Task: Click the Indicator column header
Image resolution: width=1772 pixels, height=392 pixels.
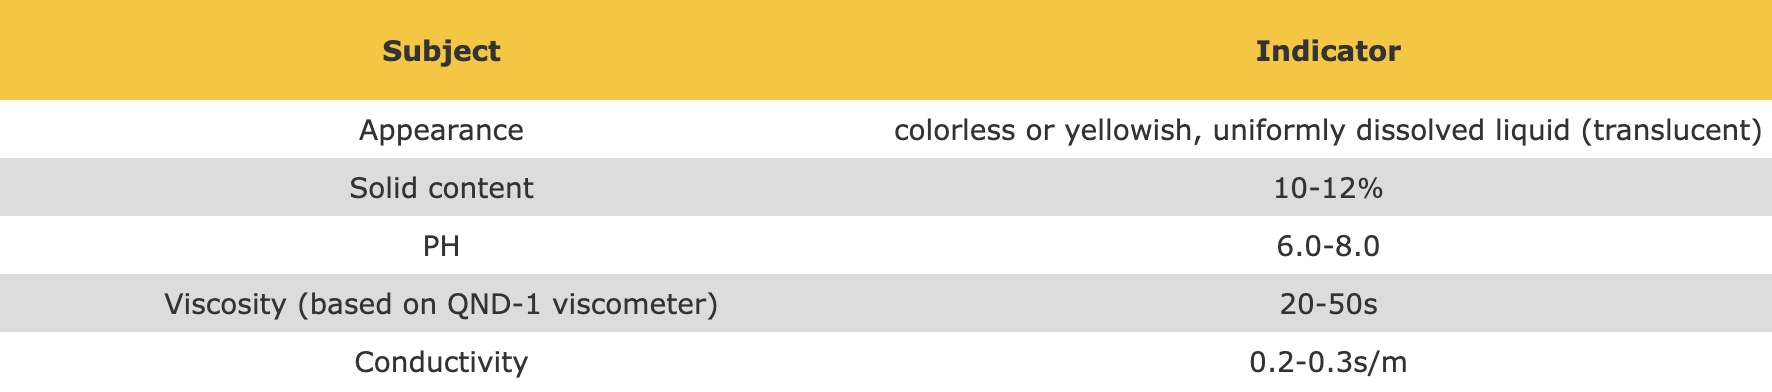Action: click(1328, 51)
